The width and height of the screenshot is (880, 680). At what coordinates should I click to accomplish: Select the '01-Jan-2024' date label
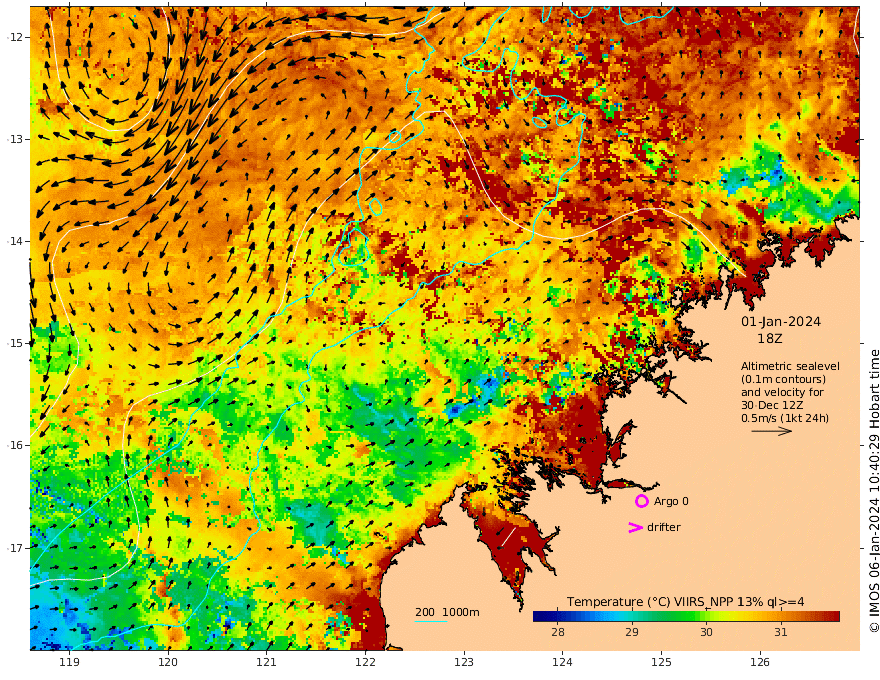781,321
